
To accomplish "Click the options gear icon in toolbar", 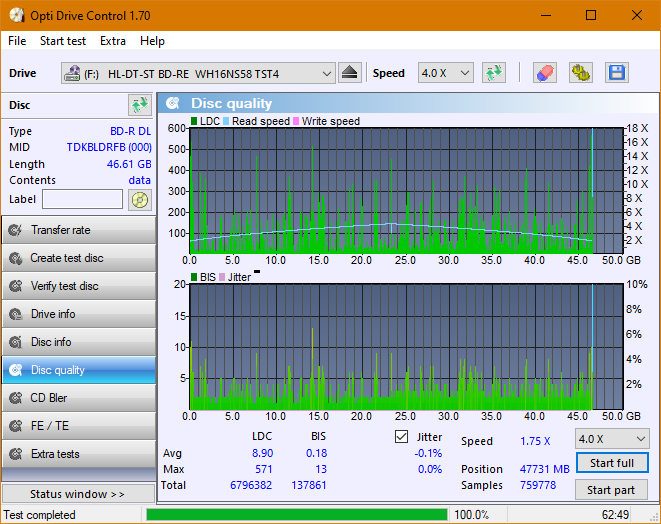I will (580, 73).
